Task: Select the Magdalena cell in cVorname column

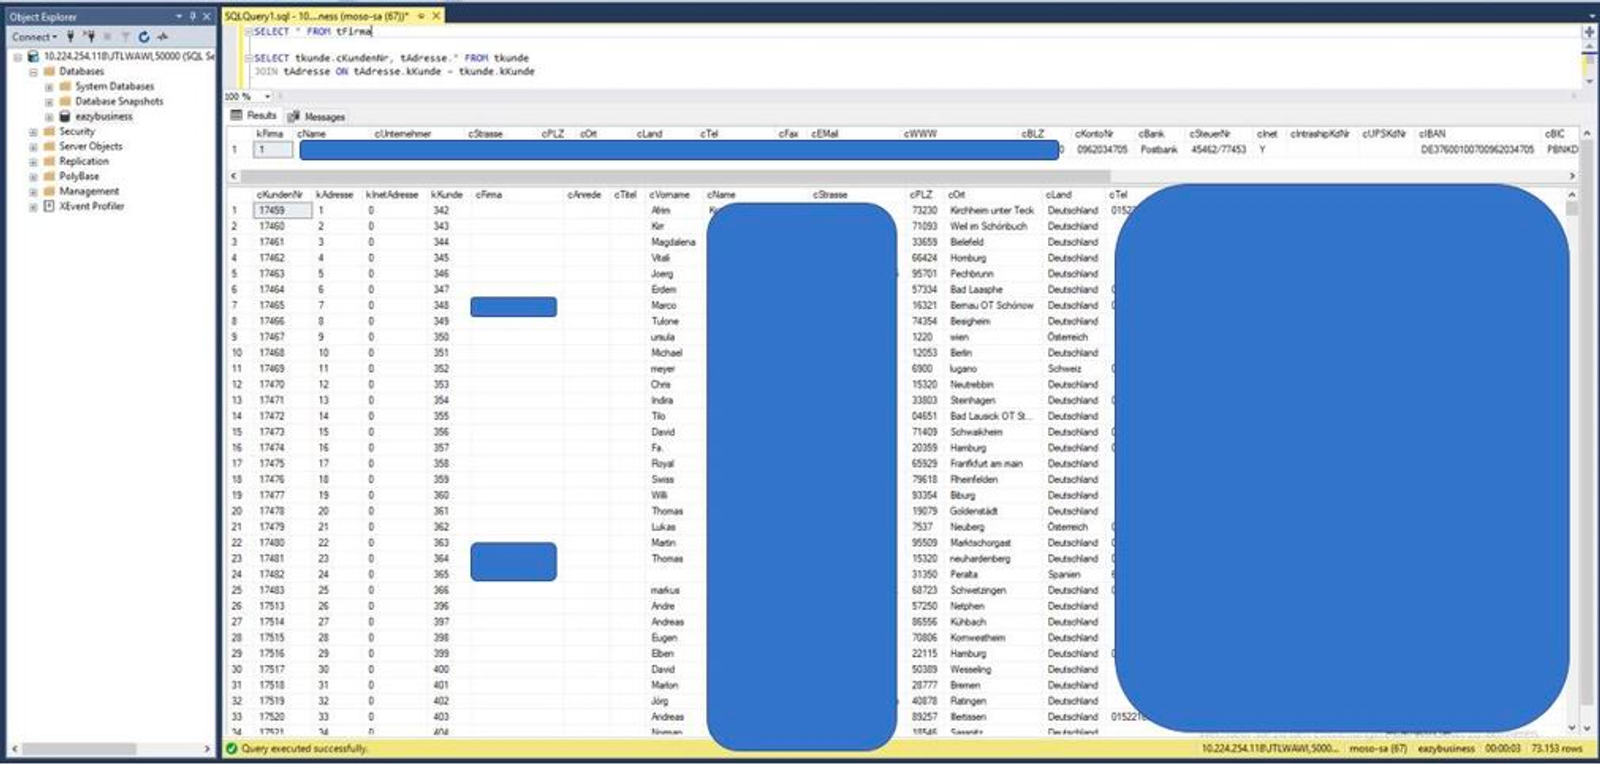Action: [673, 242]
